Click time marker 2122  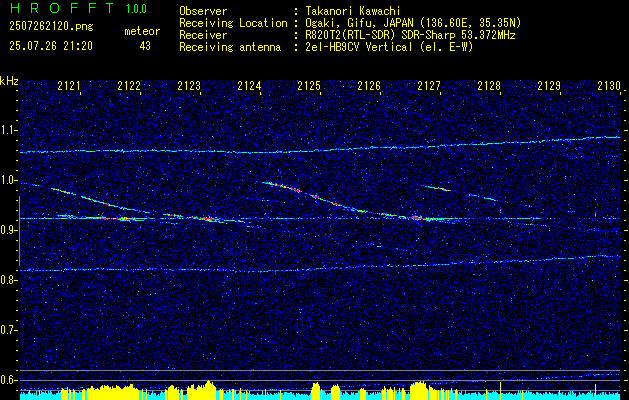click(129, 86)
